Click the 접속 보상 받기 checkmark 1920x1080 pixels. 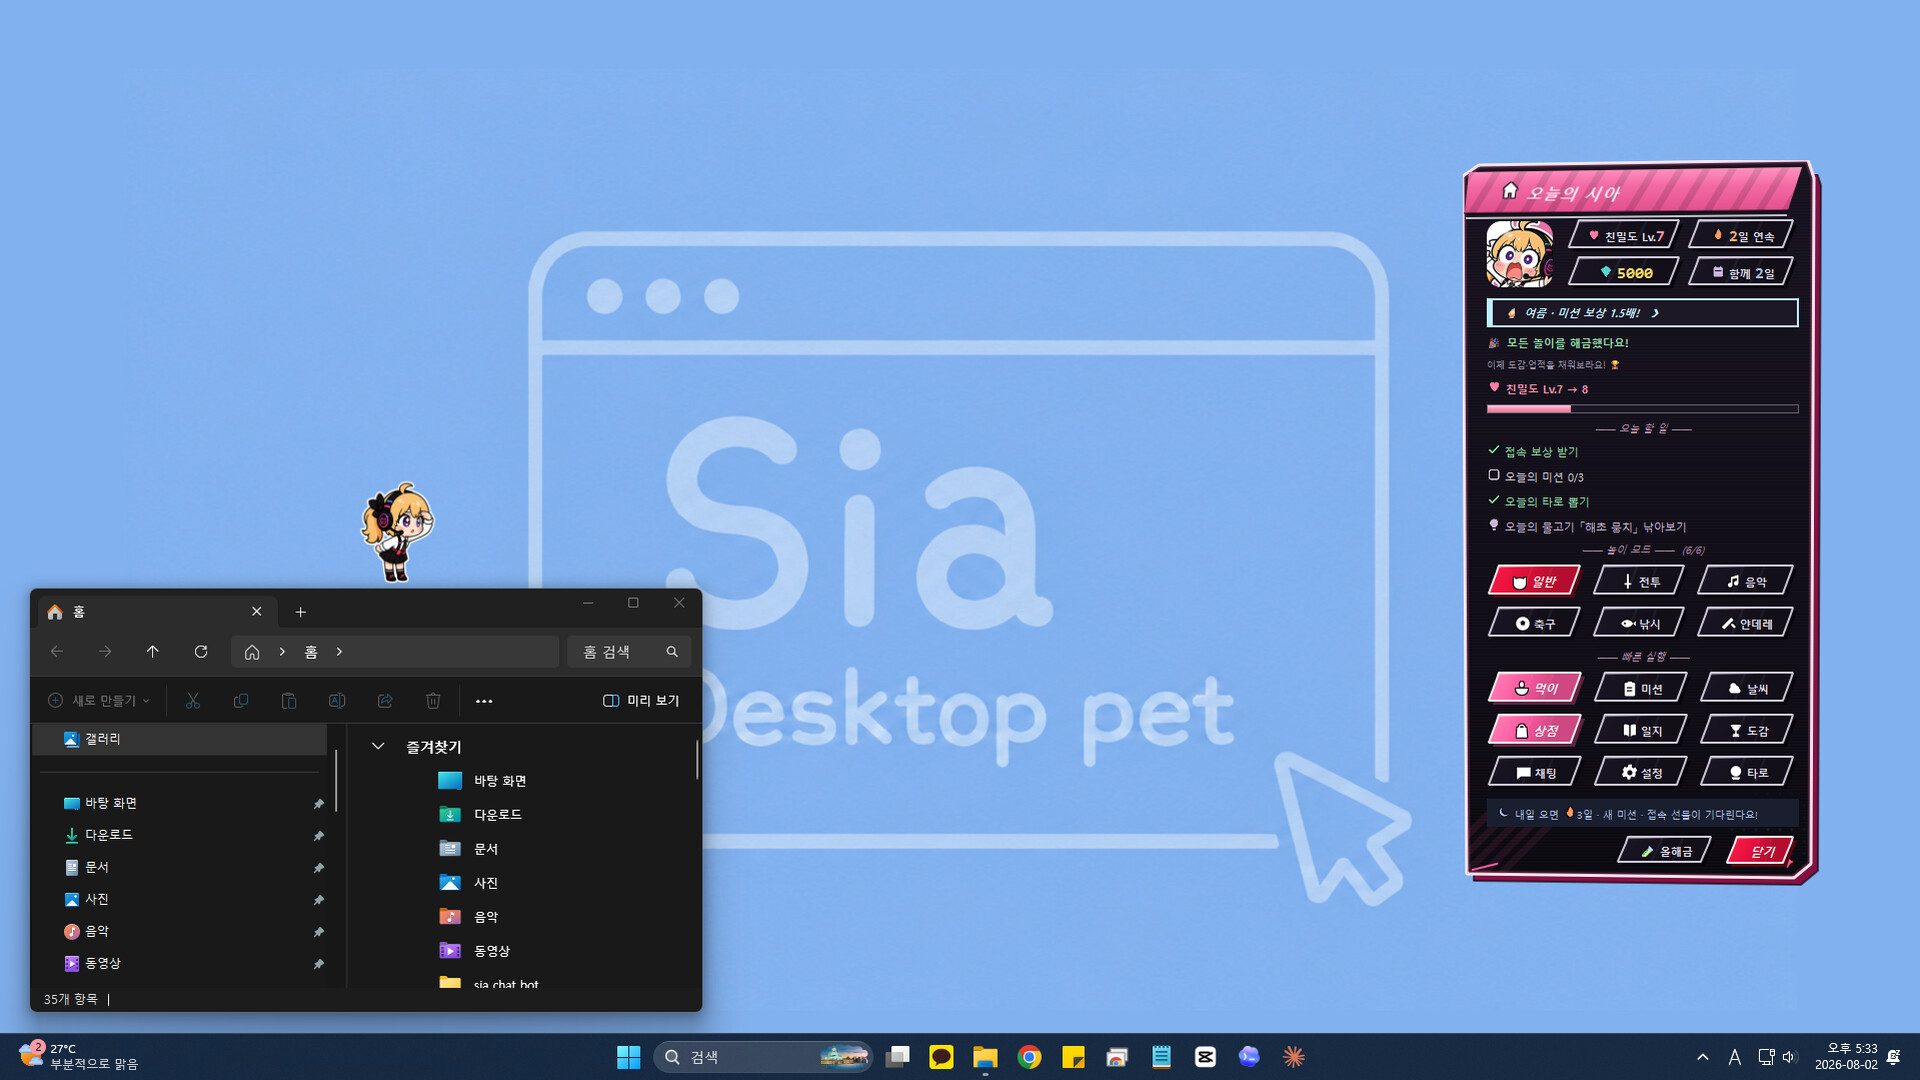[1494, 451]
